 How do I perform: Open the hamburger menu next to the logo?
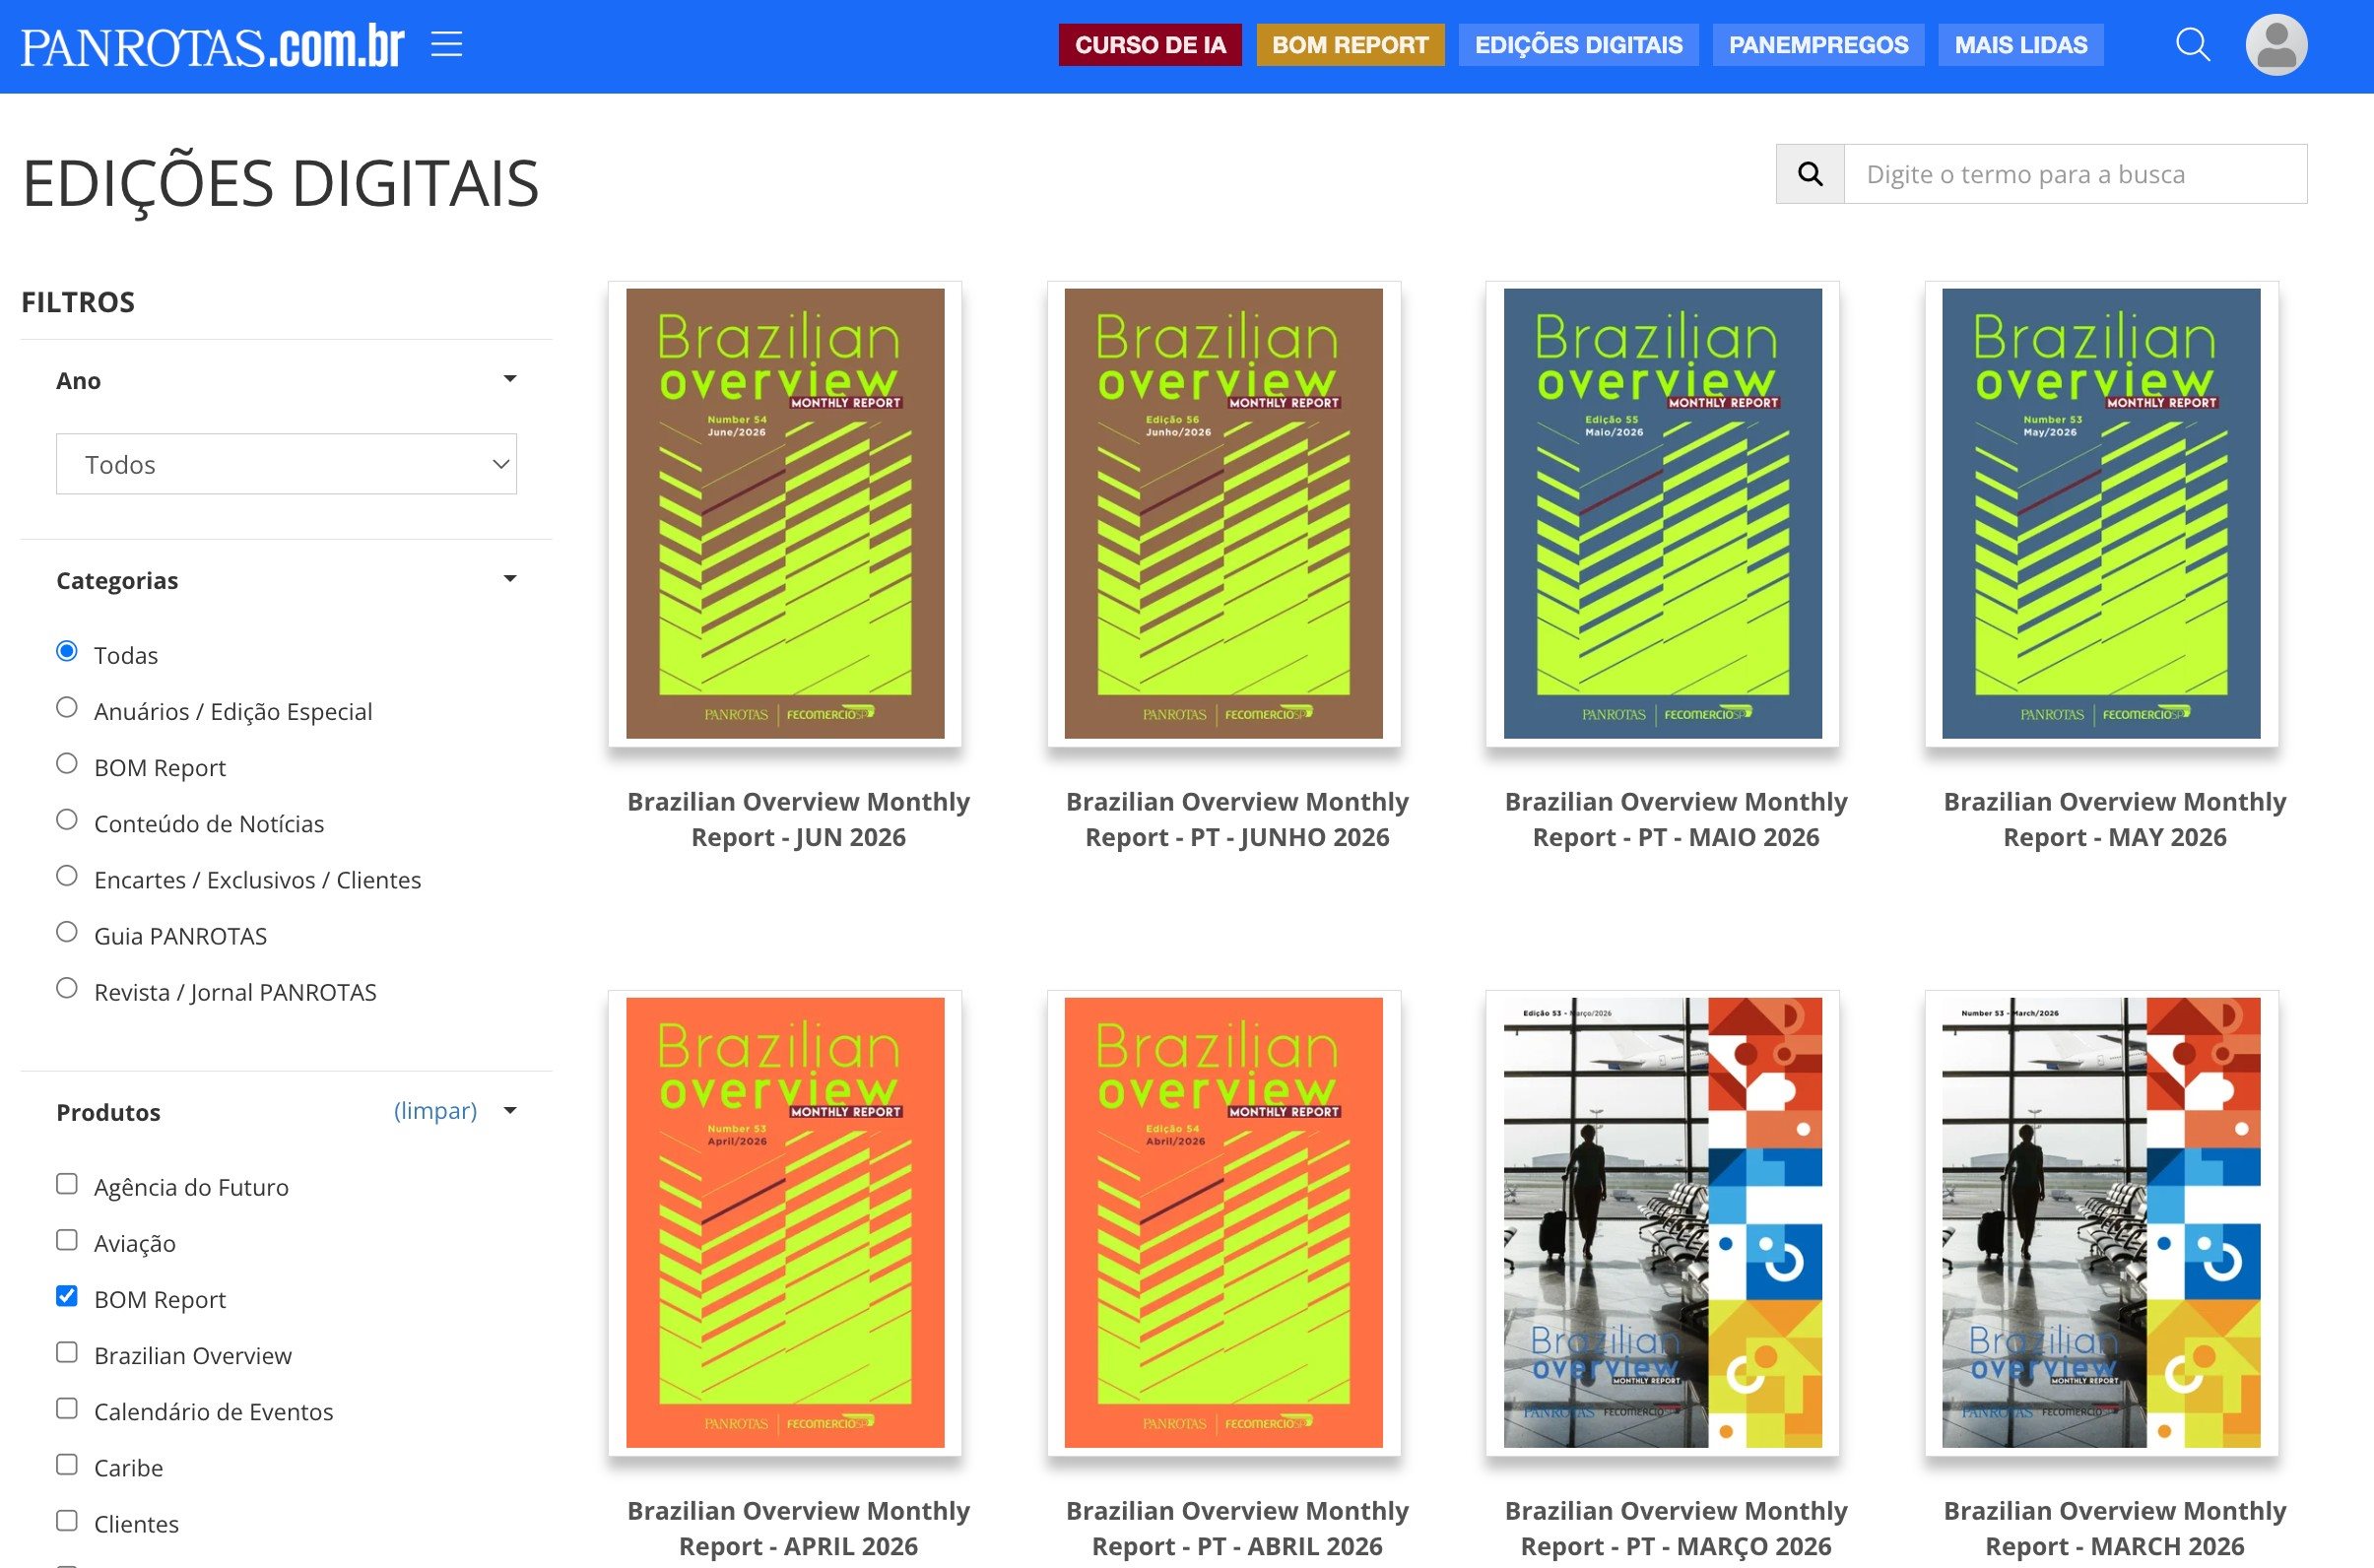tap(446, 45)
